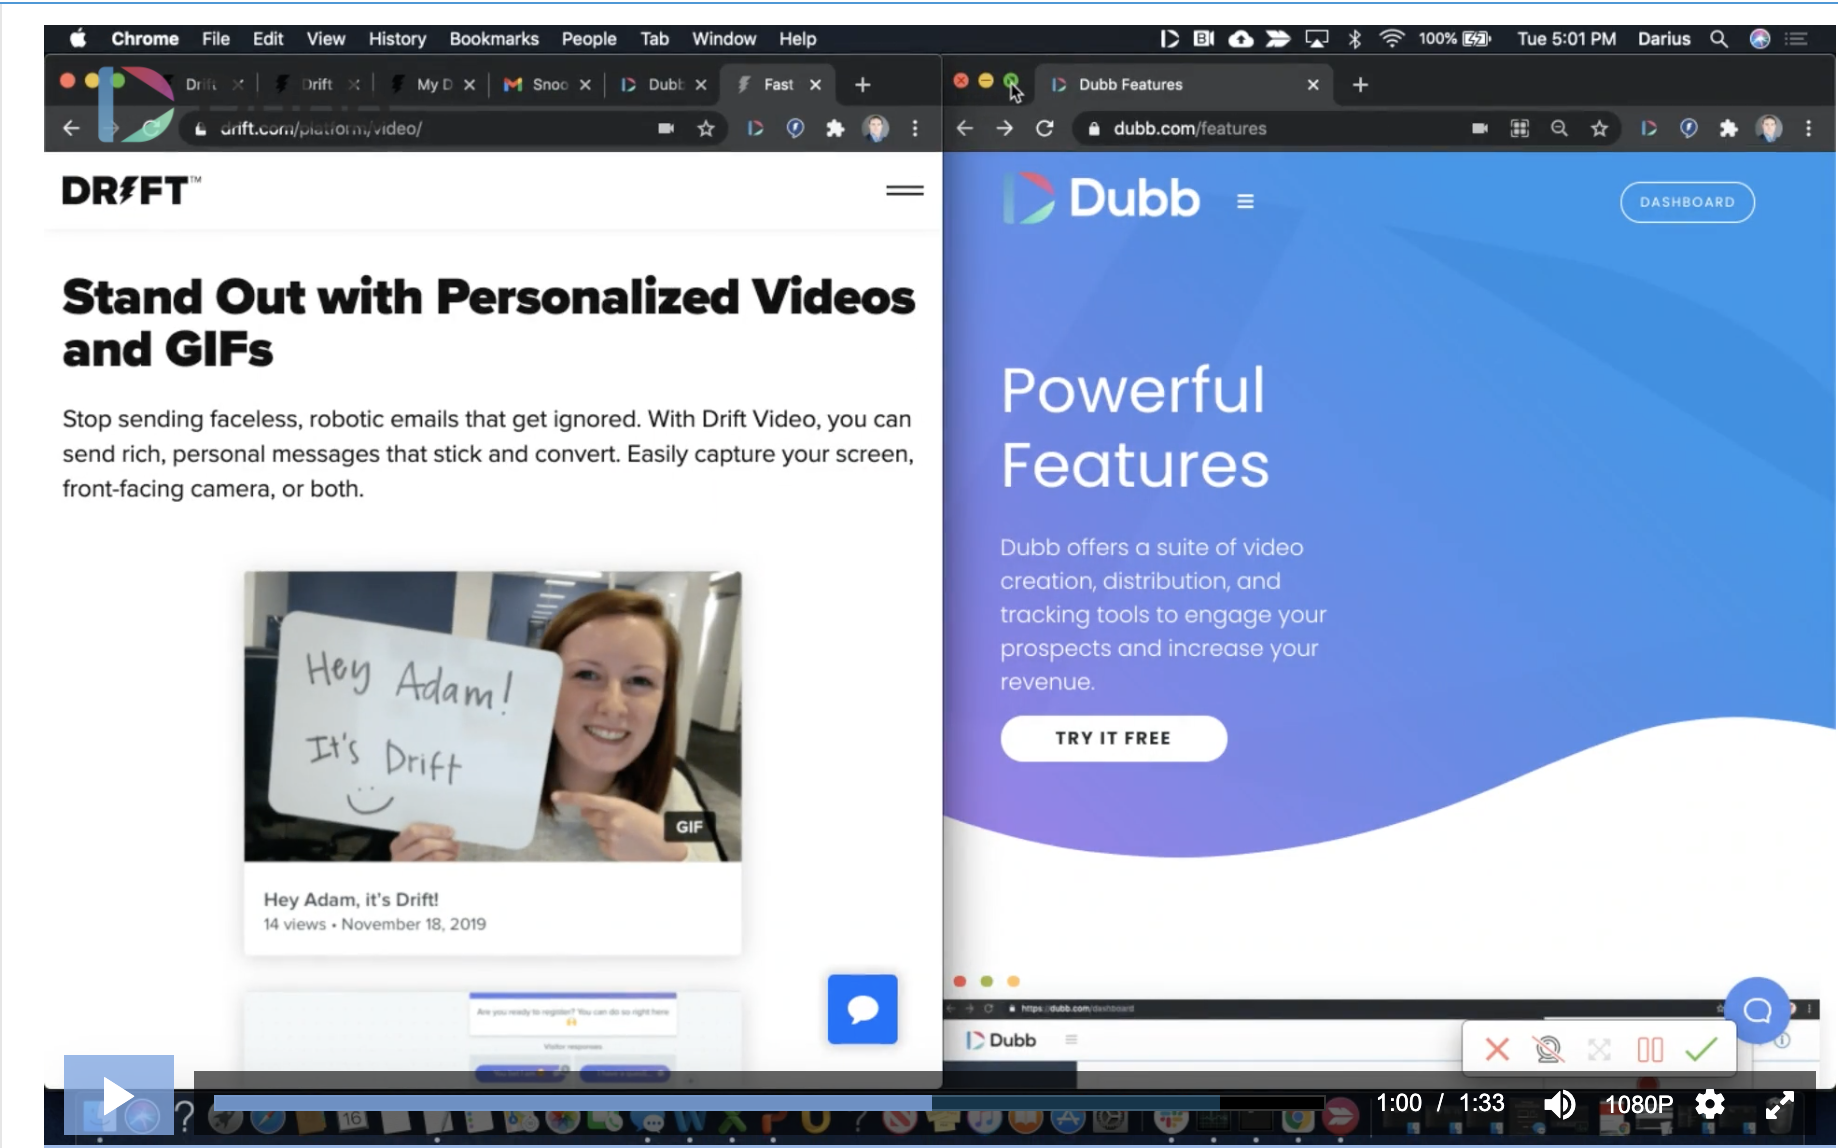The image size is (1838, 1148).
Task: Enter fullscreen with the expand arrows
Action: click(x=1780, y=1104)
